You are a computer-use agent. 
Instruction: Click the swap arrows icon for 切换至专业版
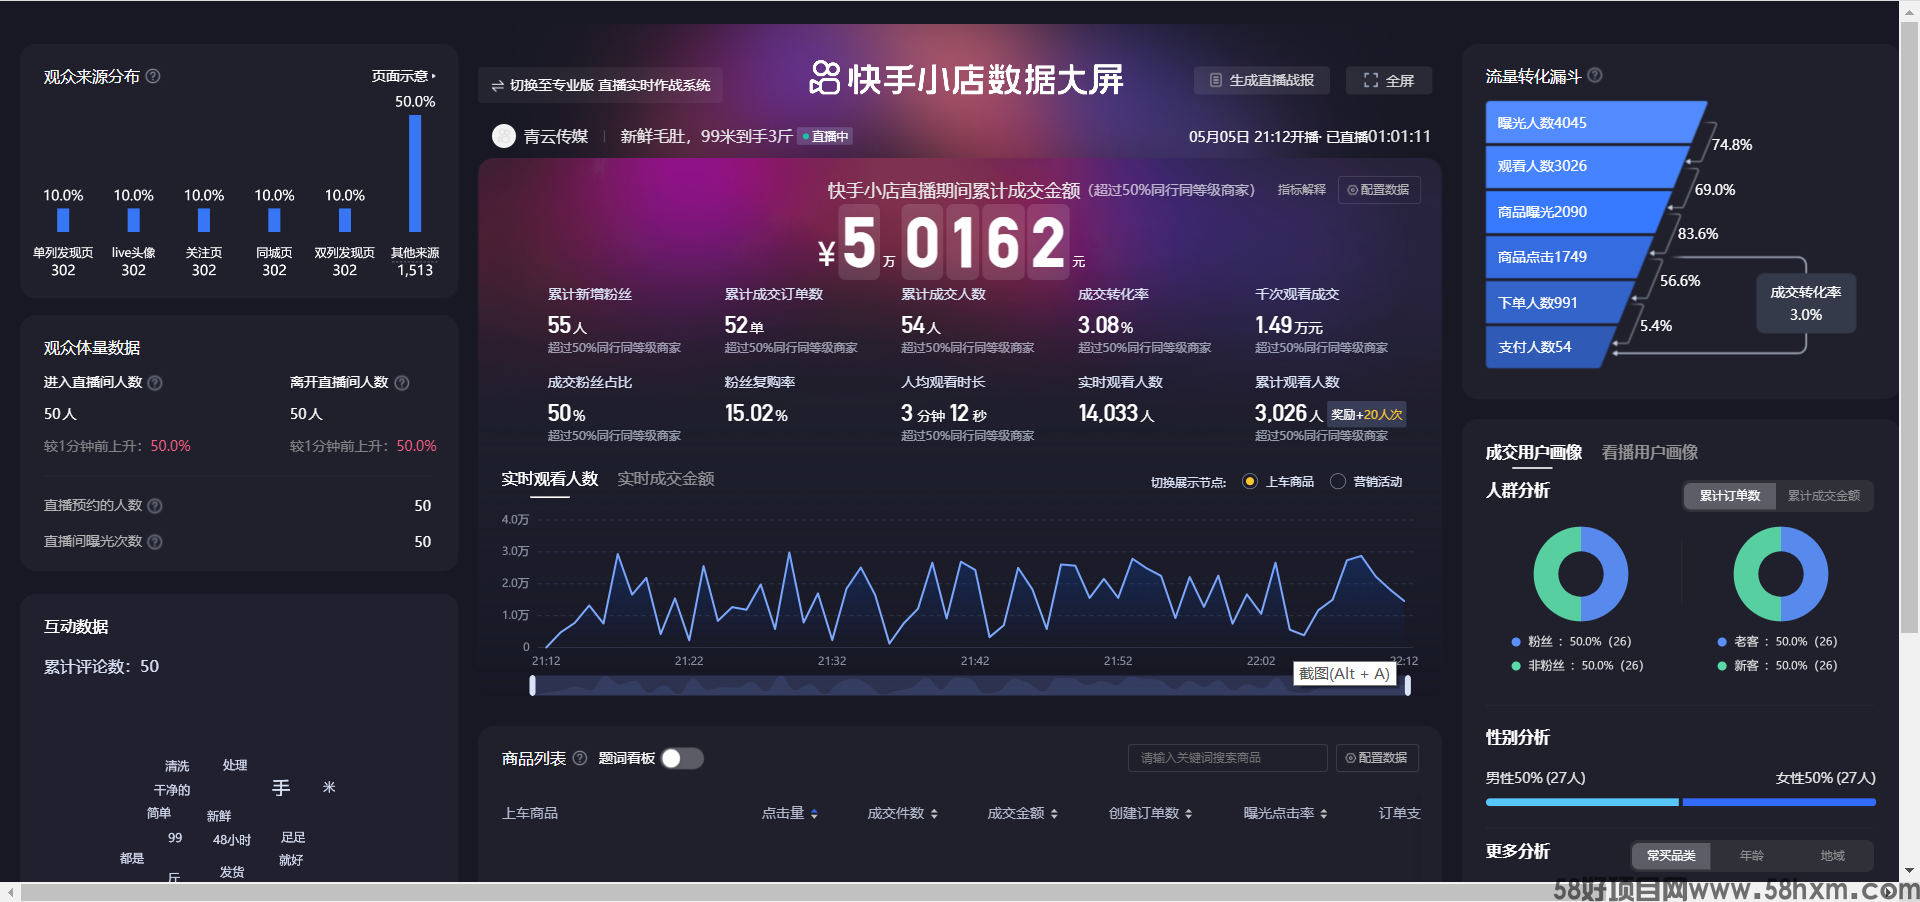coord(497,86)
